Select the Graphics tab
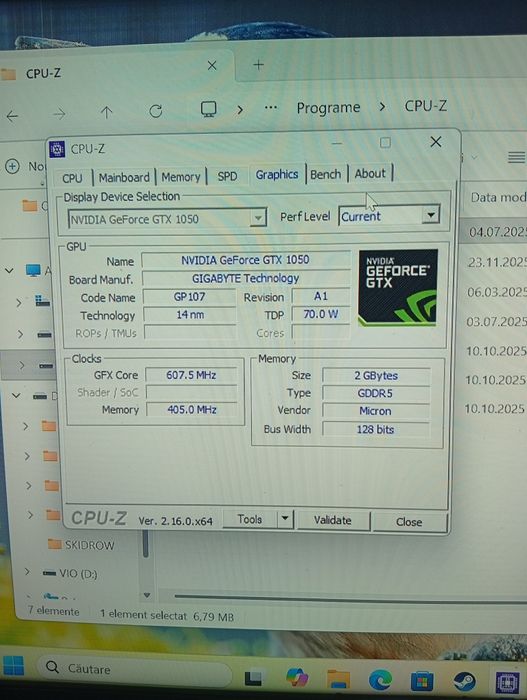 (277, 174)
